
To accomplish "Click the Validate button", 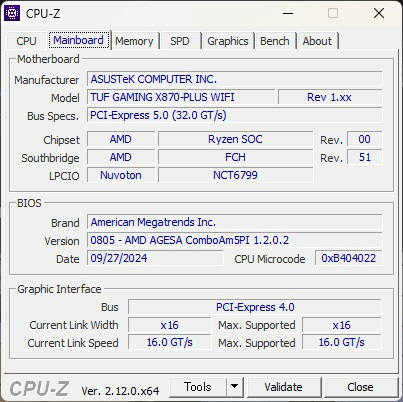I will point(283,387).
